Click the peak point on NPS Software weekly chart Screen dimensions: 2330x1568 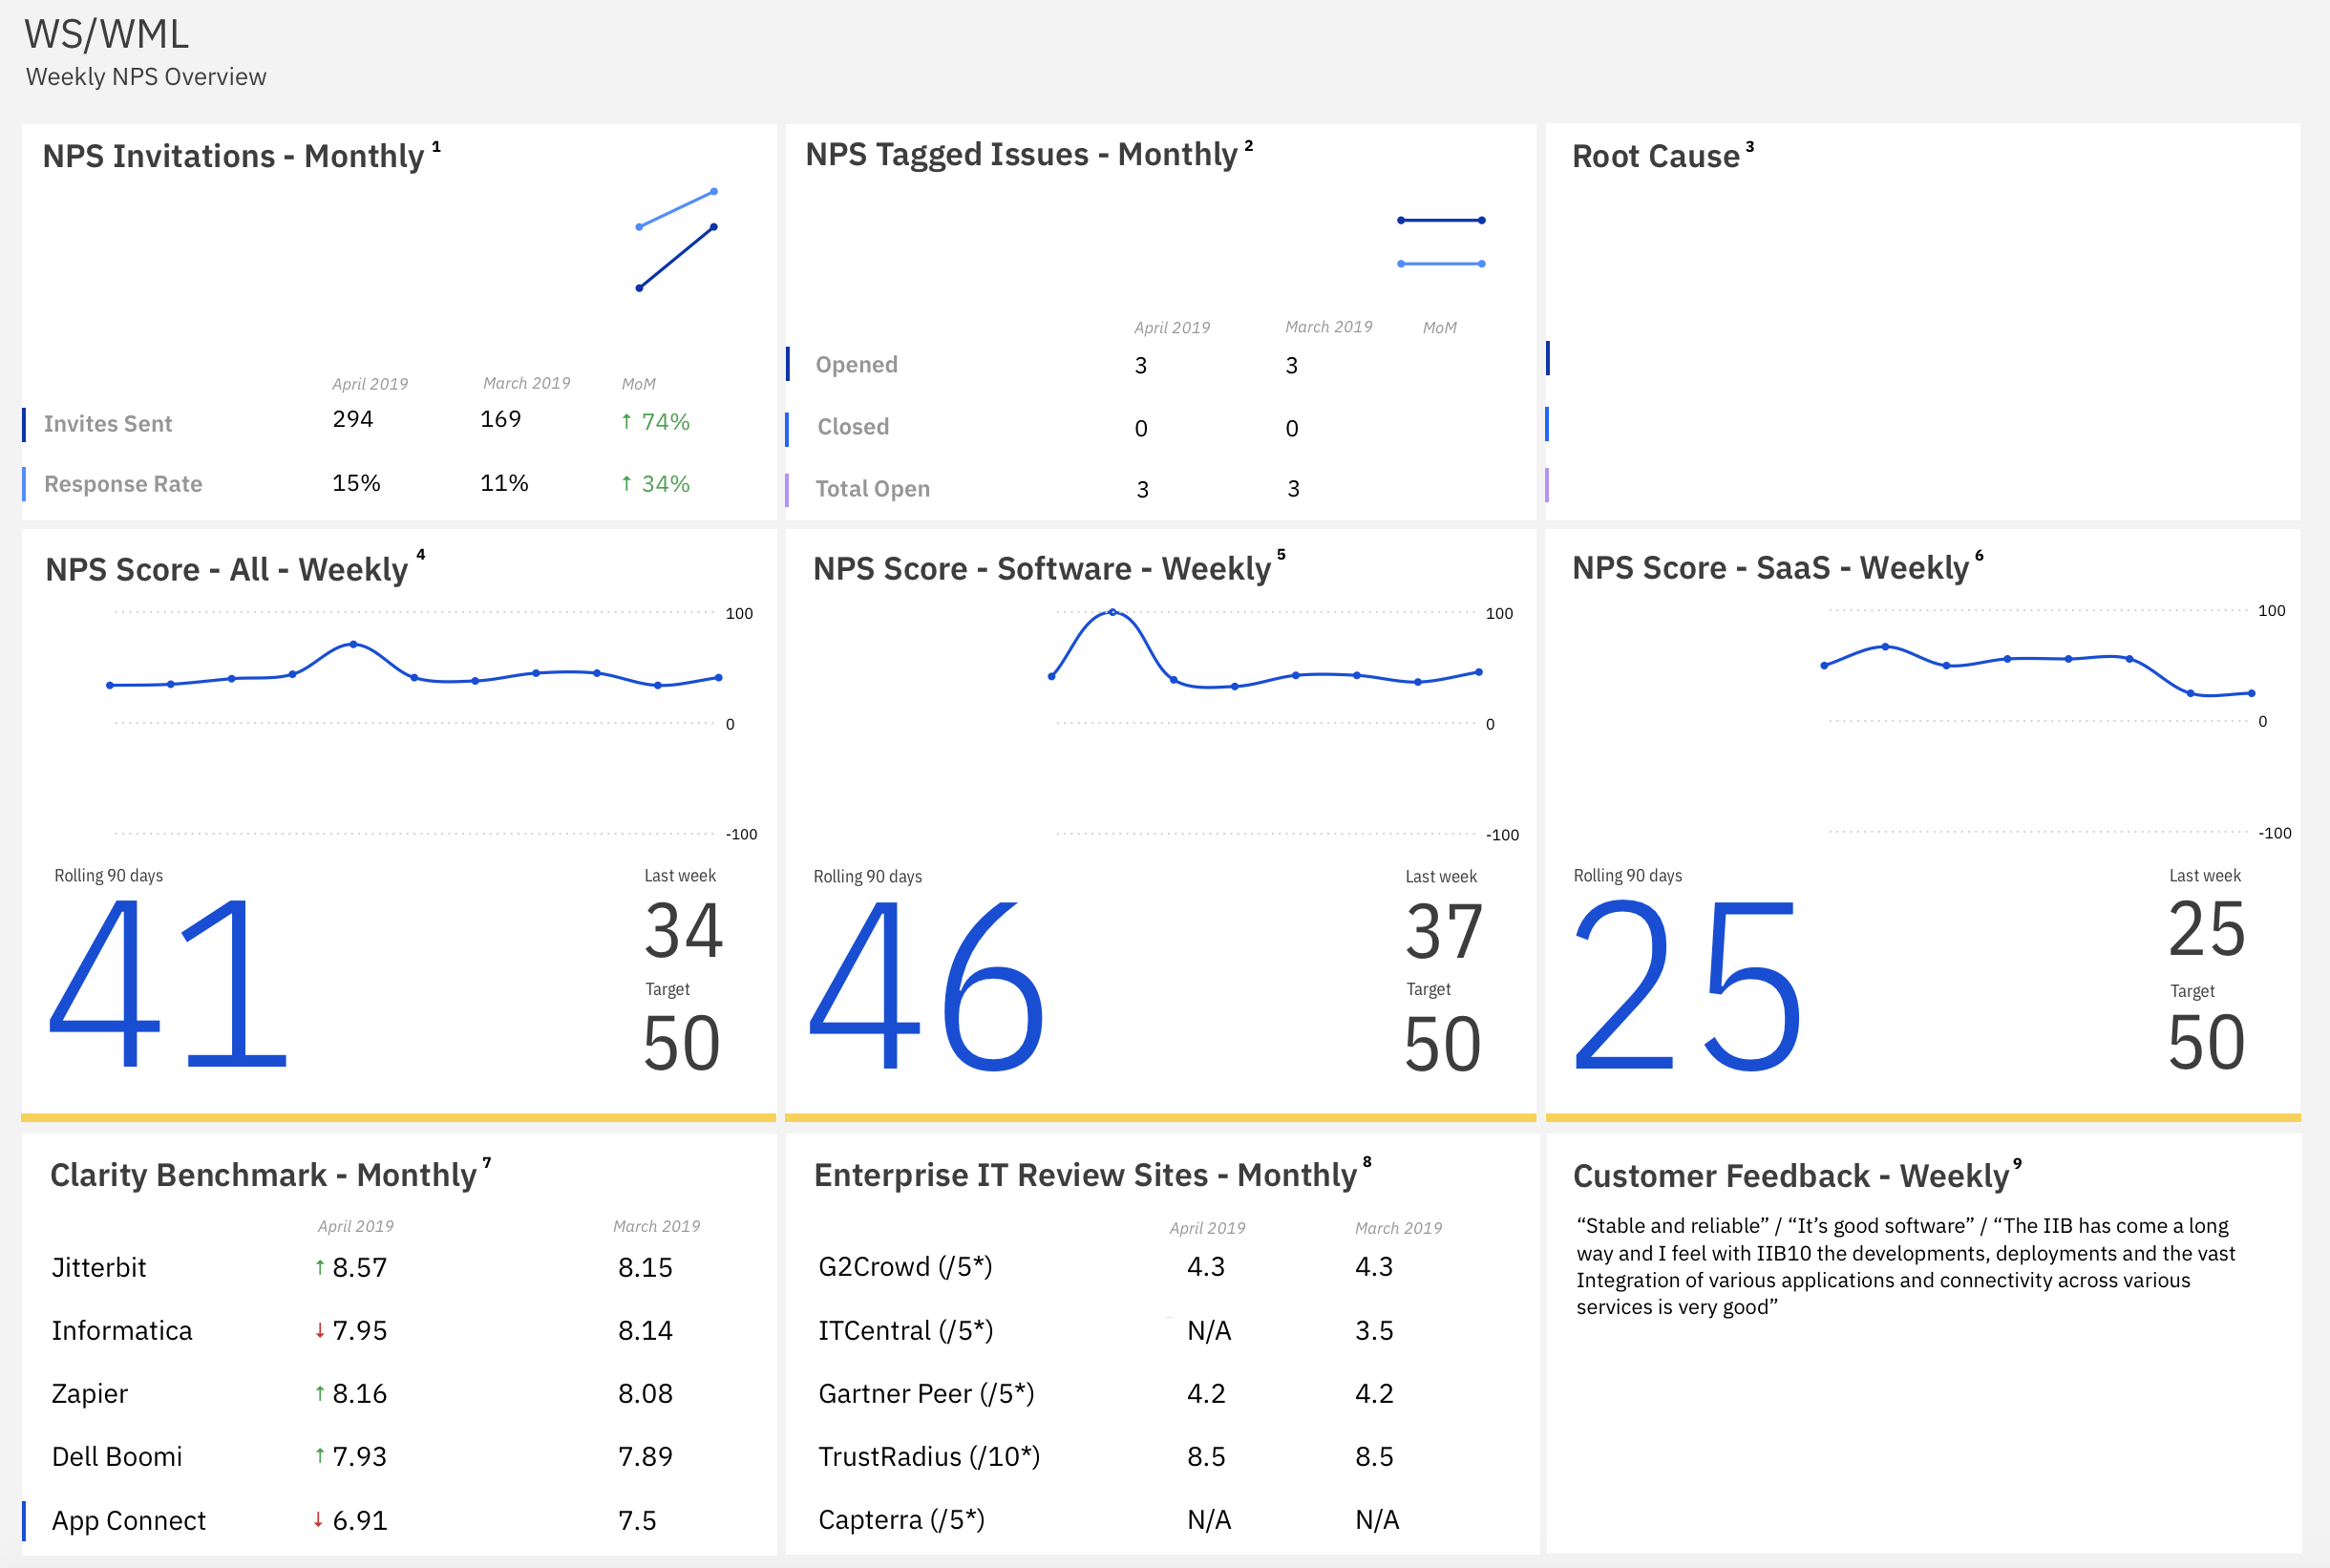pyautogui.click(x=1112, y=612)
